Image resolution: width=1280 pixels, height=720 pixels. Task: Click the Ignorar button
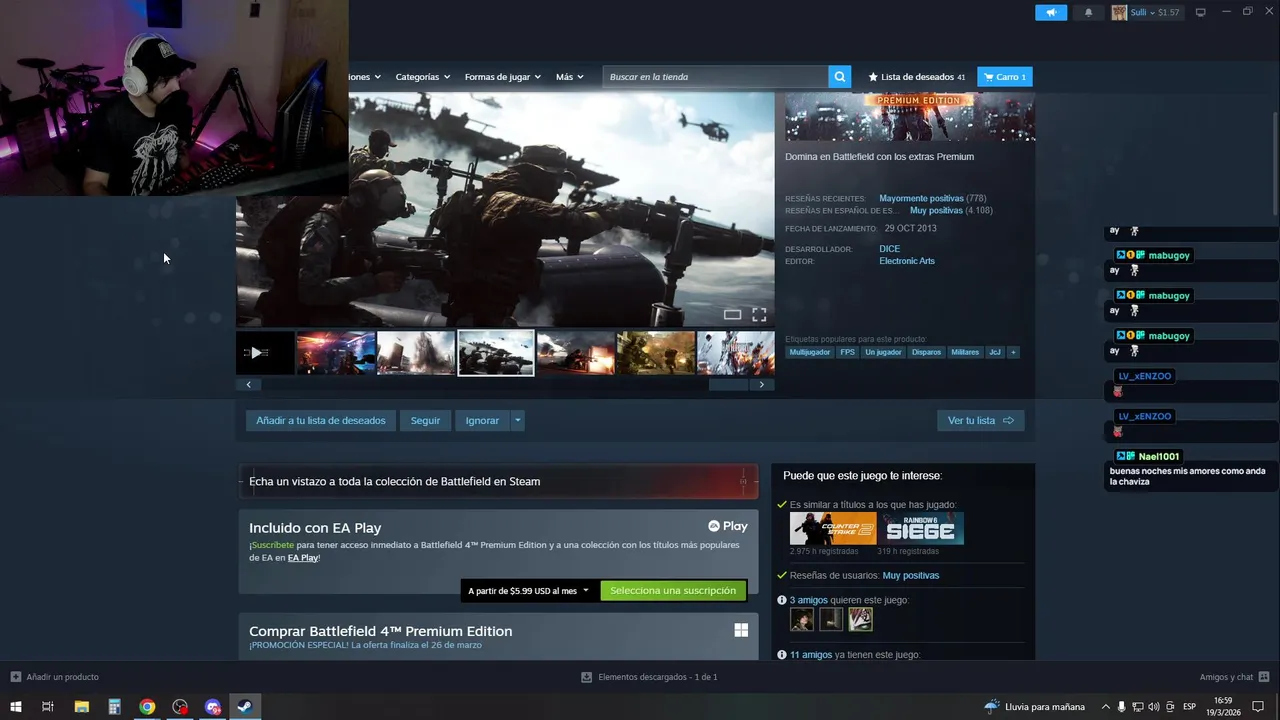482,420
